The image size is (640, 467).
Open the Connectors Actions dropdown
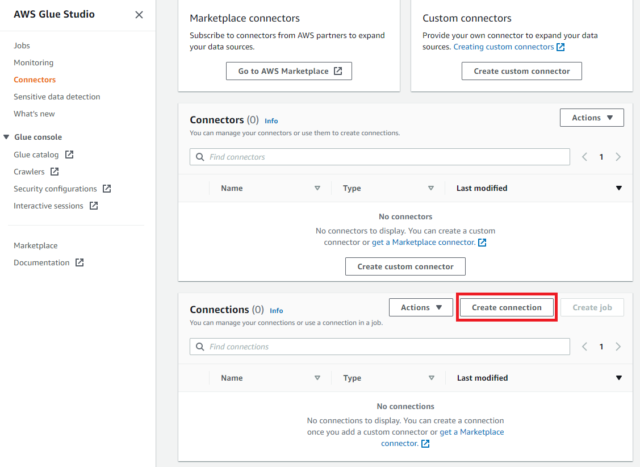[591, 118]
